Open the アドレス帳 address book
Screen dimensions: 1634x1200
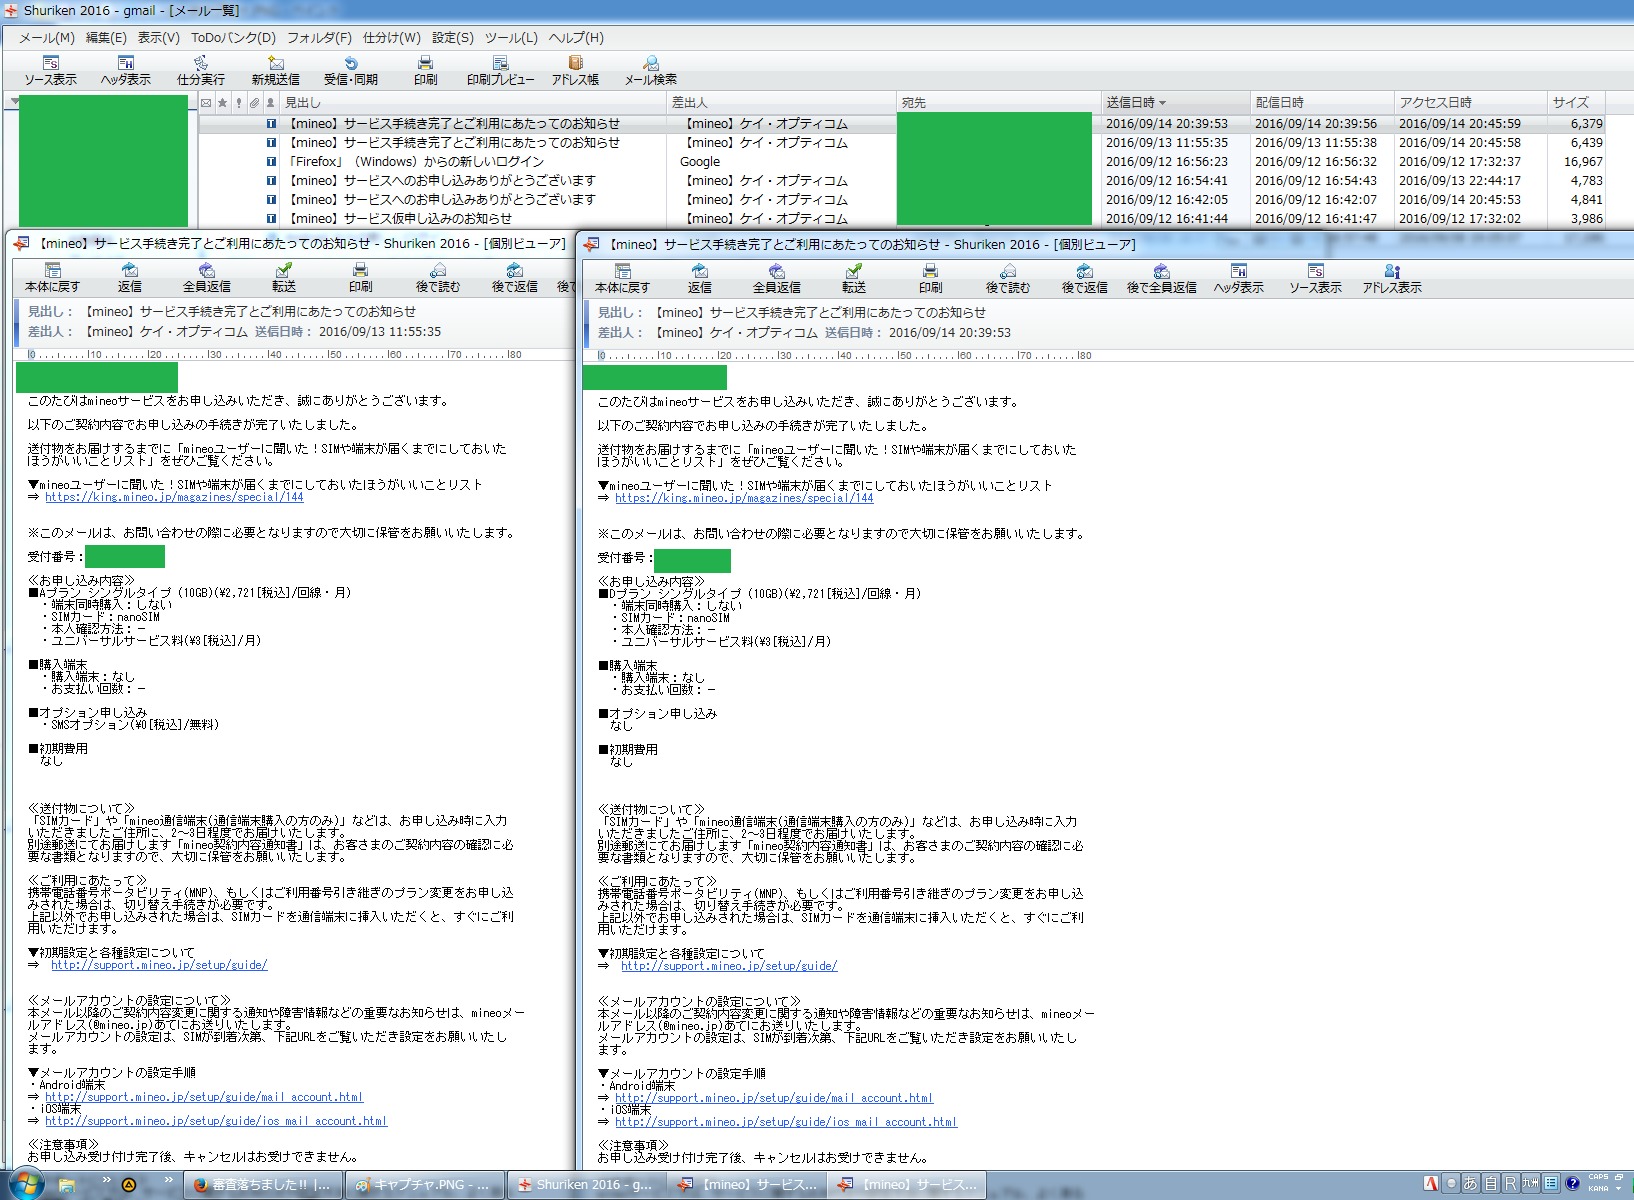click(x=575, y=70)
